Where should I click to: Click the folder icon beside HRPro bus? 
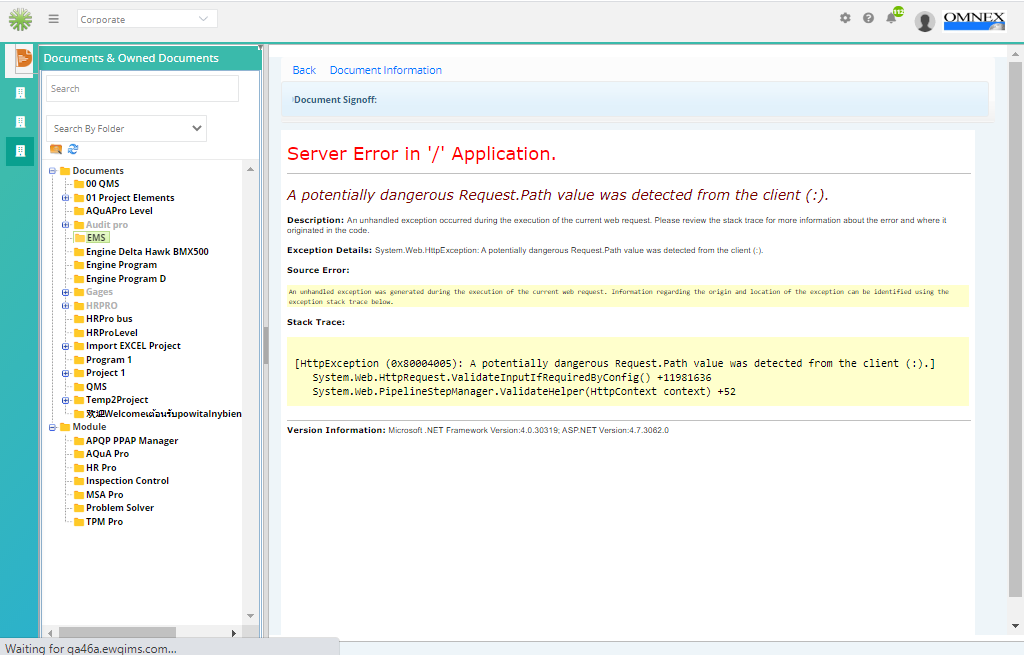(79, 319)
